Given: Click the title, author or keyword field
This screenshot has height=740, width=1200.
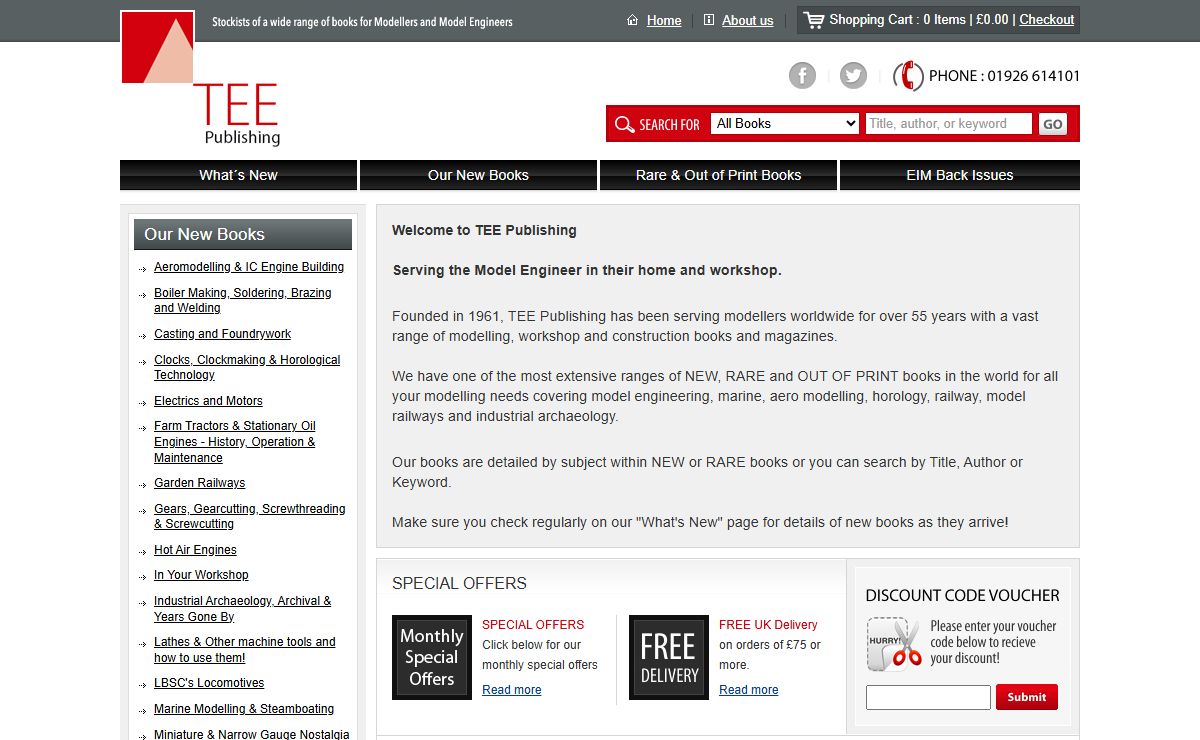Looking at the screenshot, I should pos(949,123).
